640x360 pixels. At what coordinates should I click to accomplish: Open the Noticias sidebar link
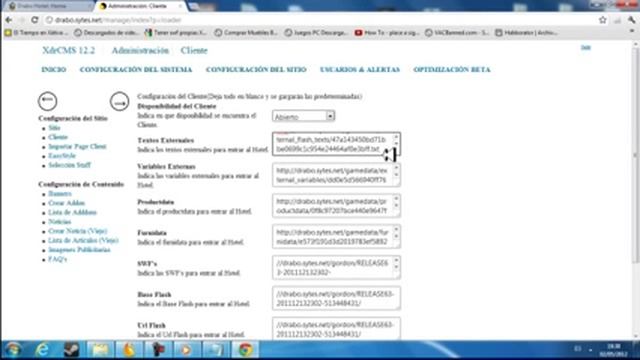point(60,222)
